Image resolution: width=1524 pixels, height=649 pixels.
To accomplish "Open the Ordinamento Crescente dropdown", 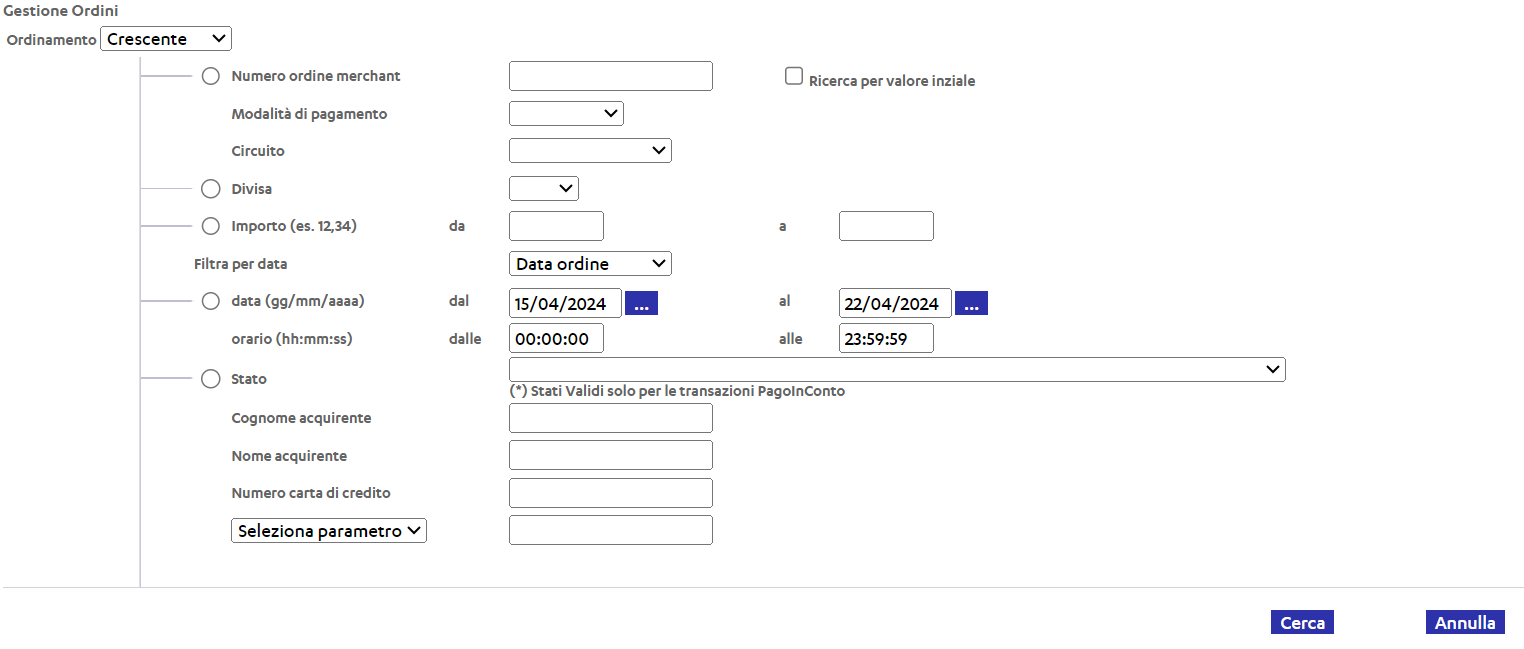I will [166, 39].
